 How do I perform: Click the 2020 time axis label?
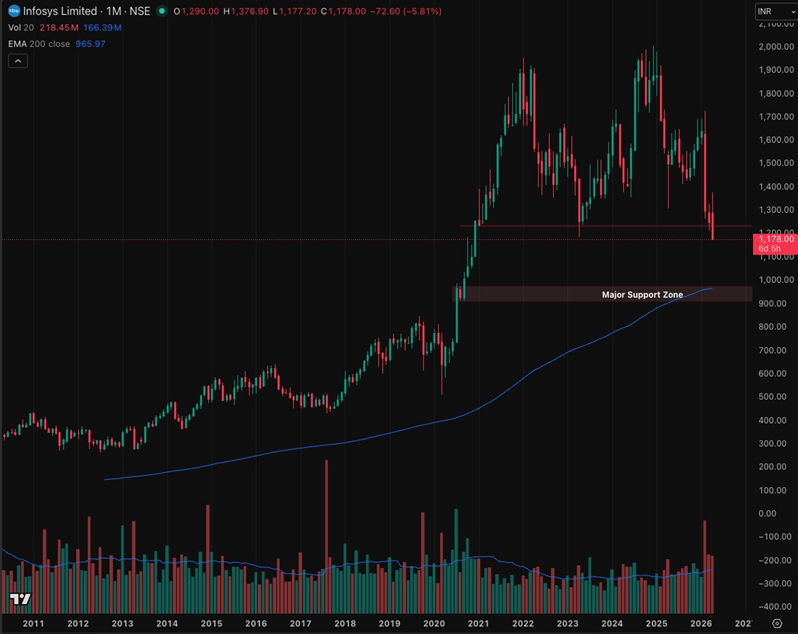click(434, 623)
